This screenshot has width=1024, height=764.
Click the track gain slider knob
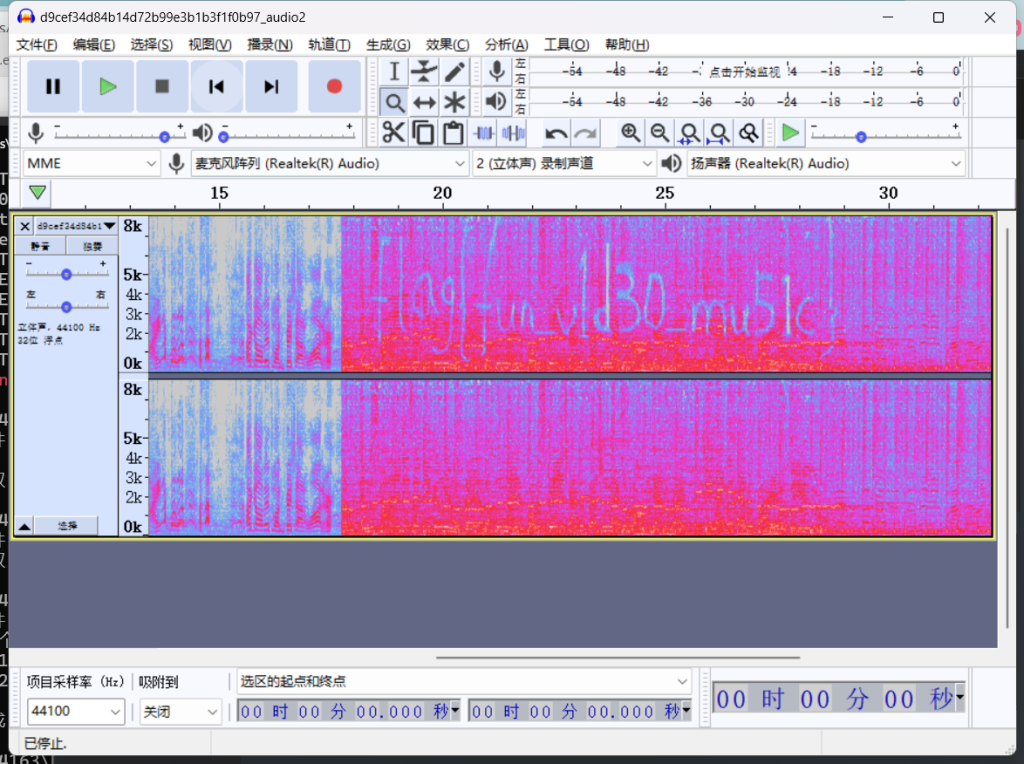pyautogui.click(x=66, y=274)
